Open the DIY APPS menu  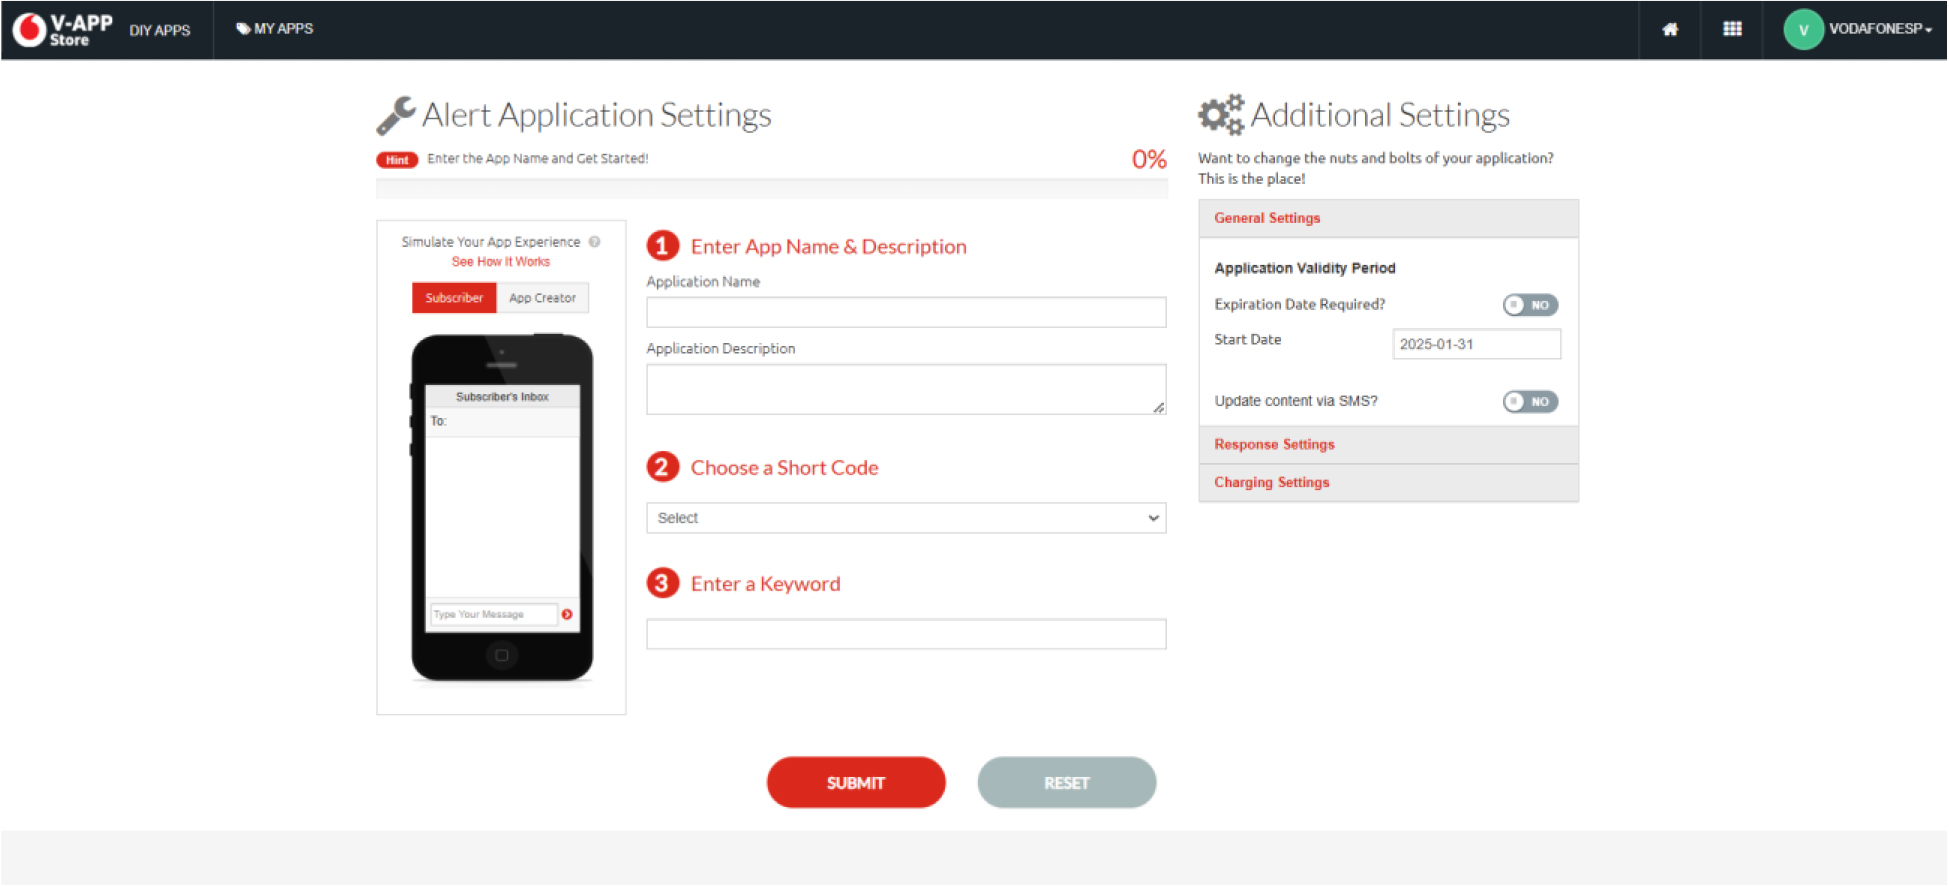click(160, 30)
